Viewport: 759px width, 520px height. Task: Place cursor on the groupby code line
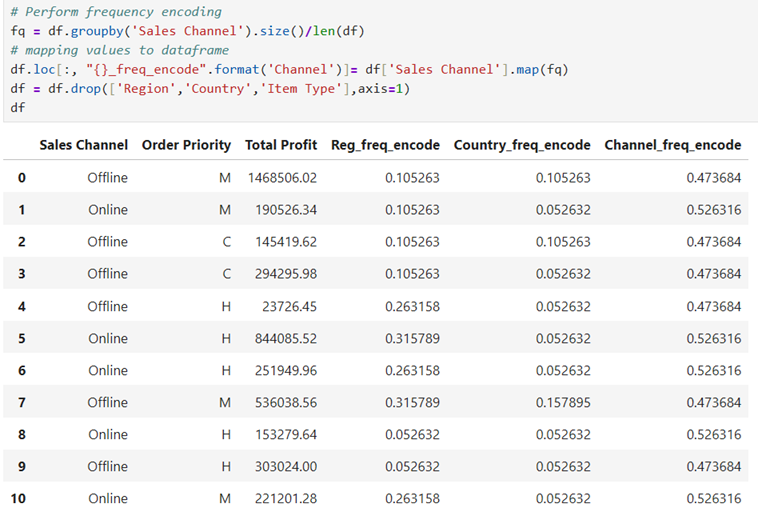click(x=187, y=31)
